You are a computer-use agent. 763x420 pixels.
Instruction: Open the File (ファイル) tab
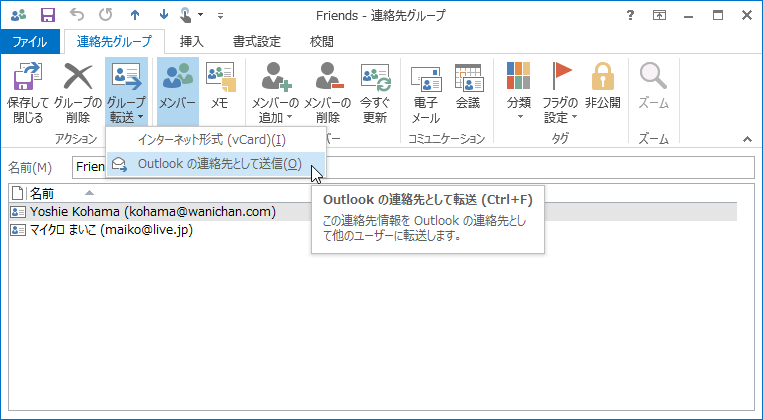tap(30, 42)
